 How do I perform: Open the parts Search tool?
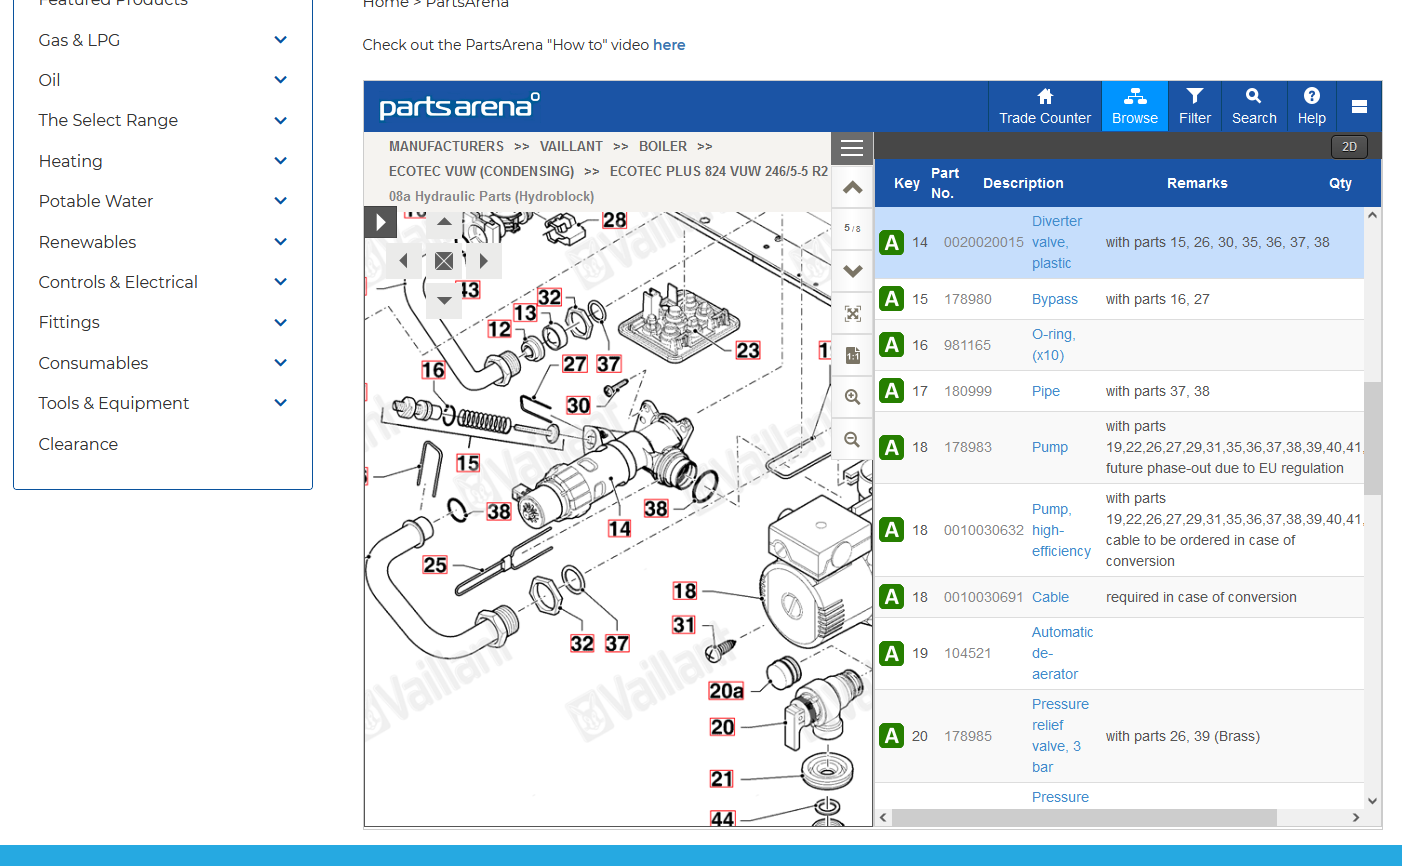pyautogui.click(x=1254, y=106)
